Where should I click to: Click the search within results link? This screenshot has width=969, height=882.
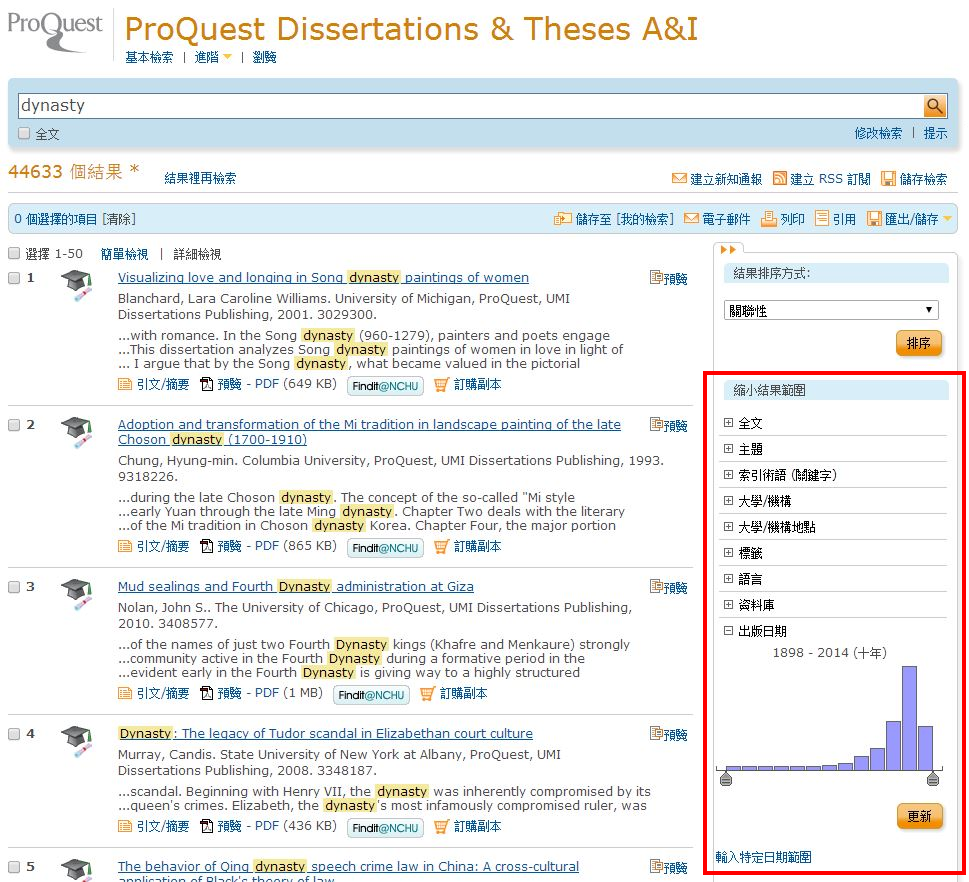[x=200, y=179]
